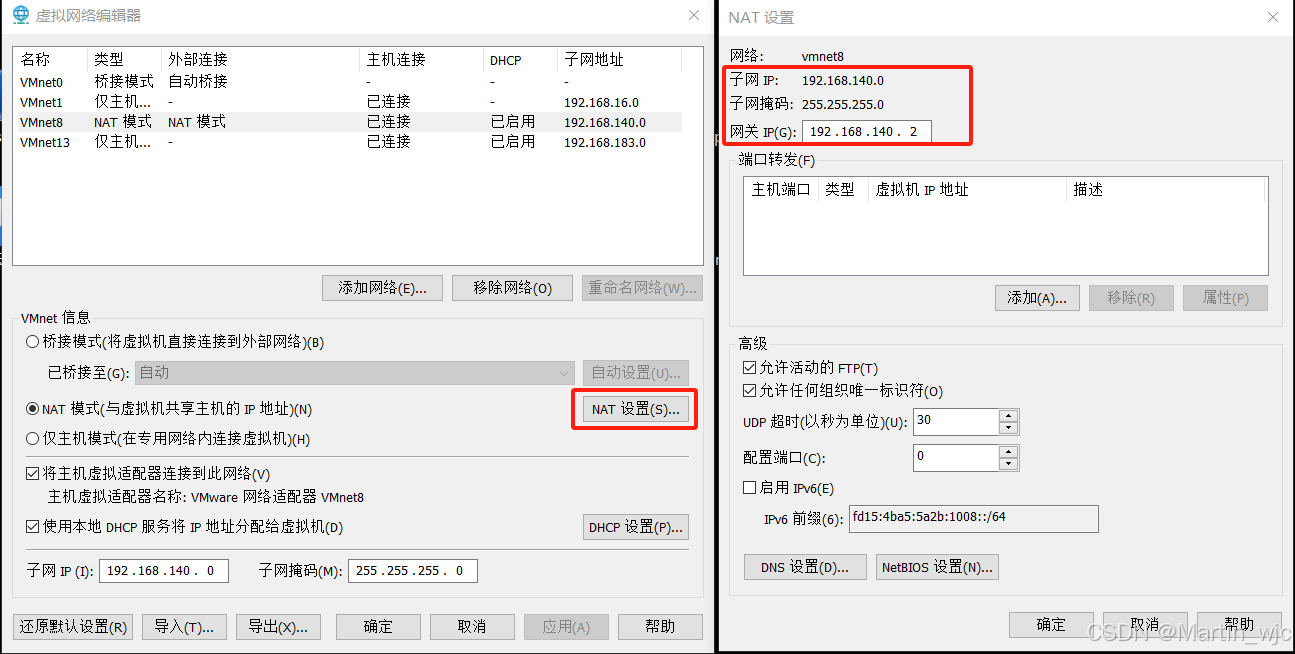This screenshot has width=1295, height=654.
Task: Click the IPv6 前缀 field
Action: 974,518
